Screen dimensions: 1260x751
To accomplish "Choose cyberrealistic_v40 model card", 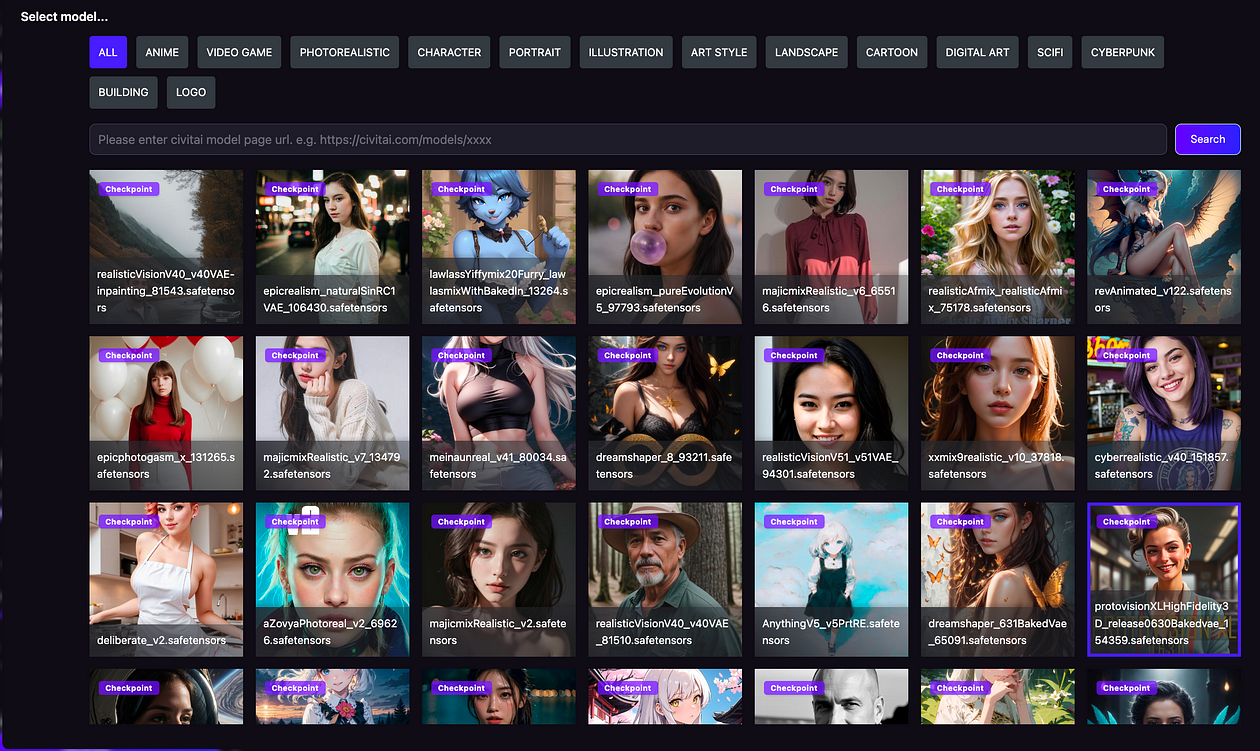I will (1164, 413).
